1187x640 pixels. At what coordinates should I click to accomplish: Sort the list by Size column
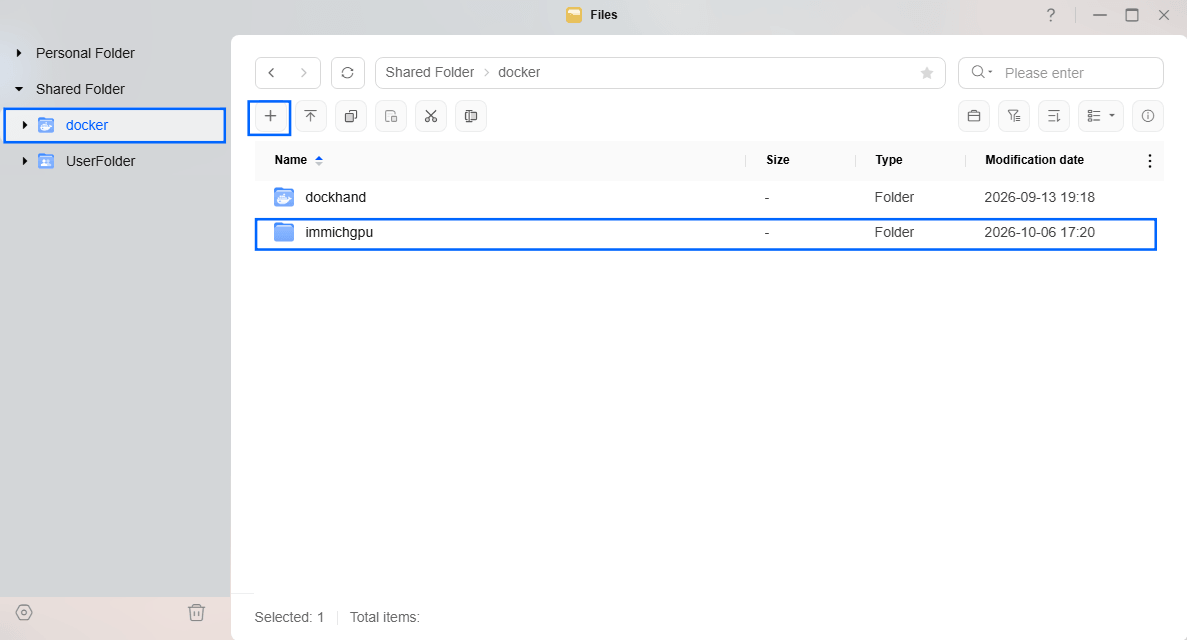click(777, 160)
